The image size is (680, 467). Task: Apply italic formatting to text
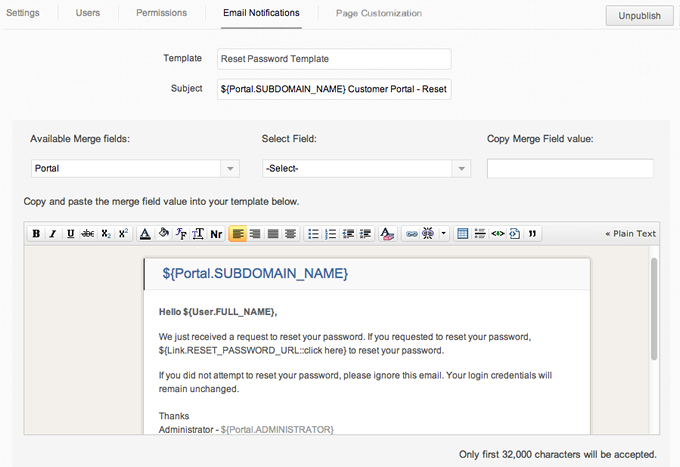pyautogui.click(x=53, y=234)
